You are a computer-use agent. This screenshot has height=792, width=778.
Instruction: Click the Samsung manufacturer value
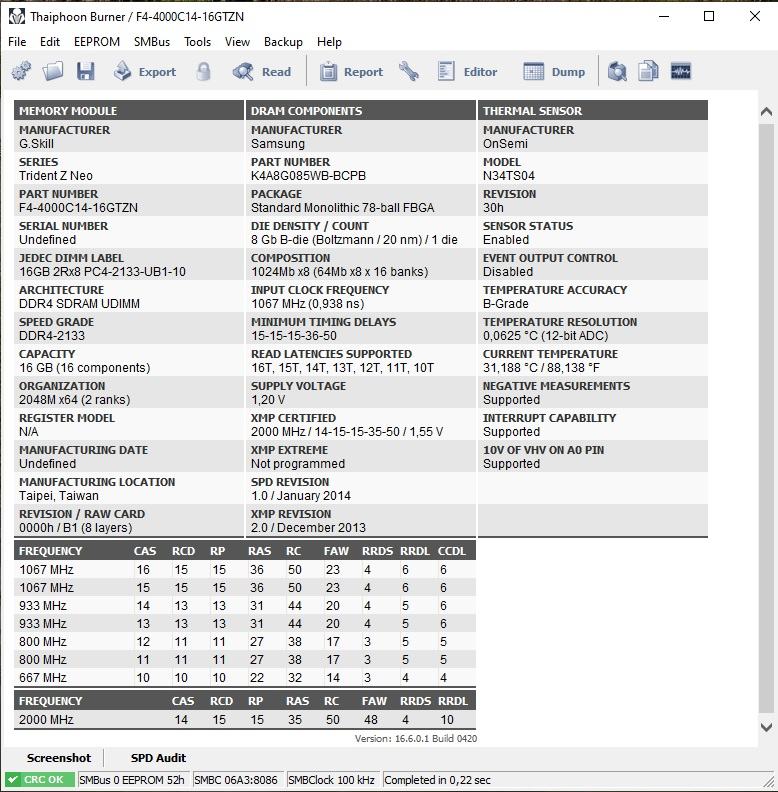coord(278,143)
